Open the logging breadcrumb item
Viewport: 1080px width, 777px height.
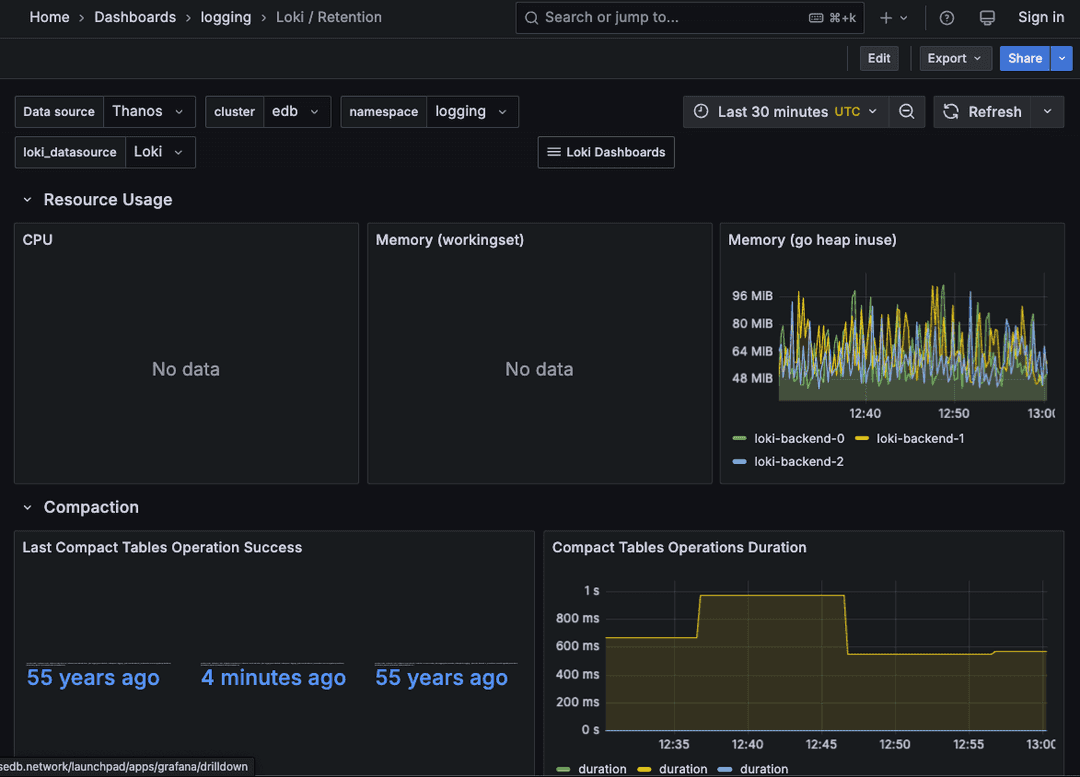click(x=225, y=17)
